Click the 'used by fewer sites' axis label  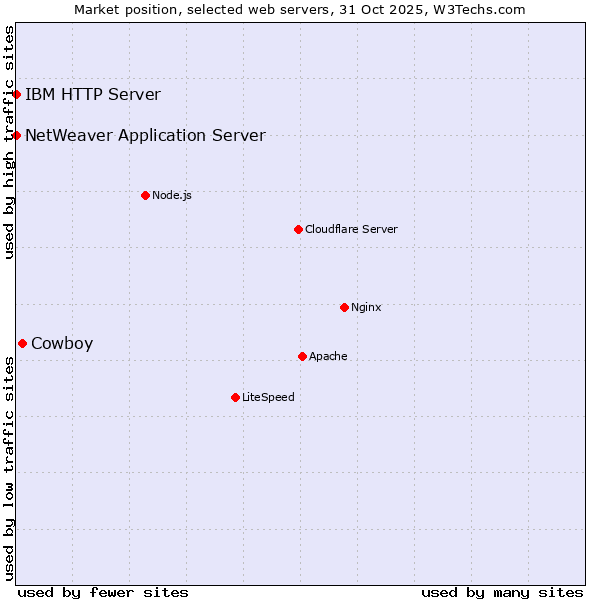point(103,592)
